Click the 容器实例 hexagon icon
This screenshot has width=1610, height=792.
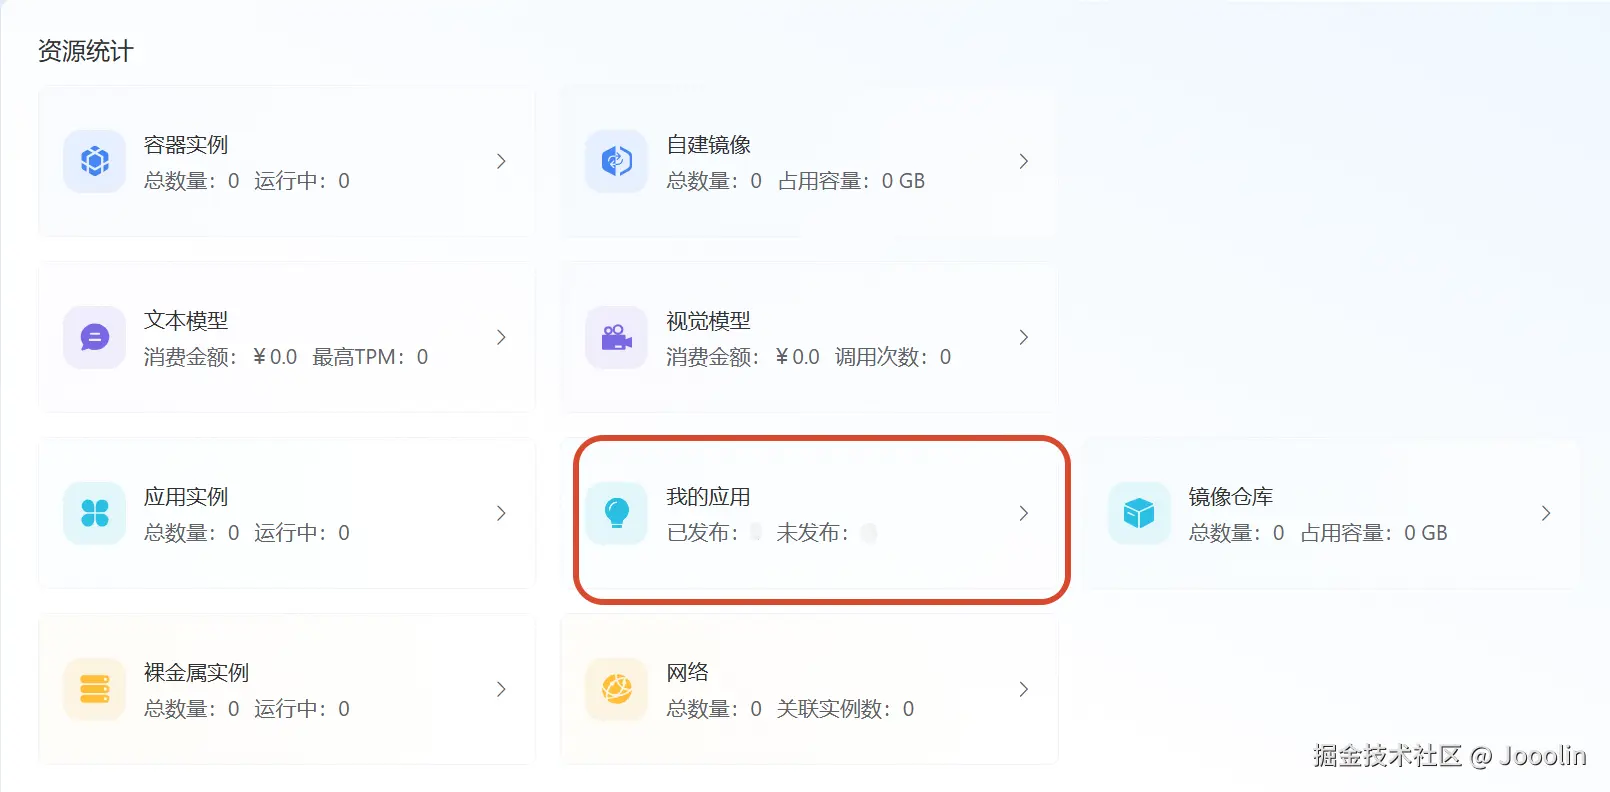click(x=95, y=161)
